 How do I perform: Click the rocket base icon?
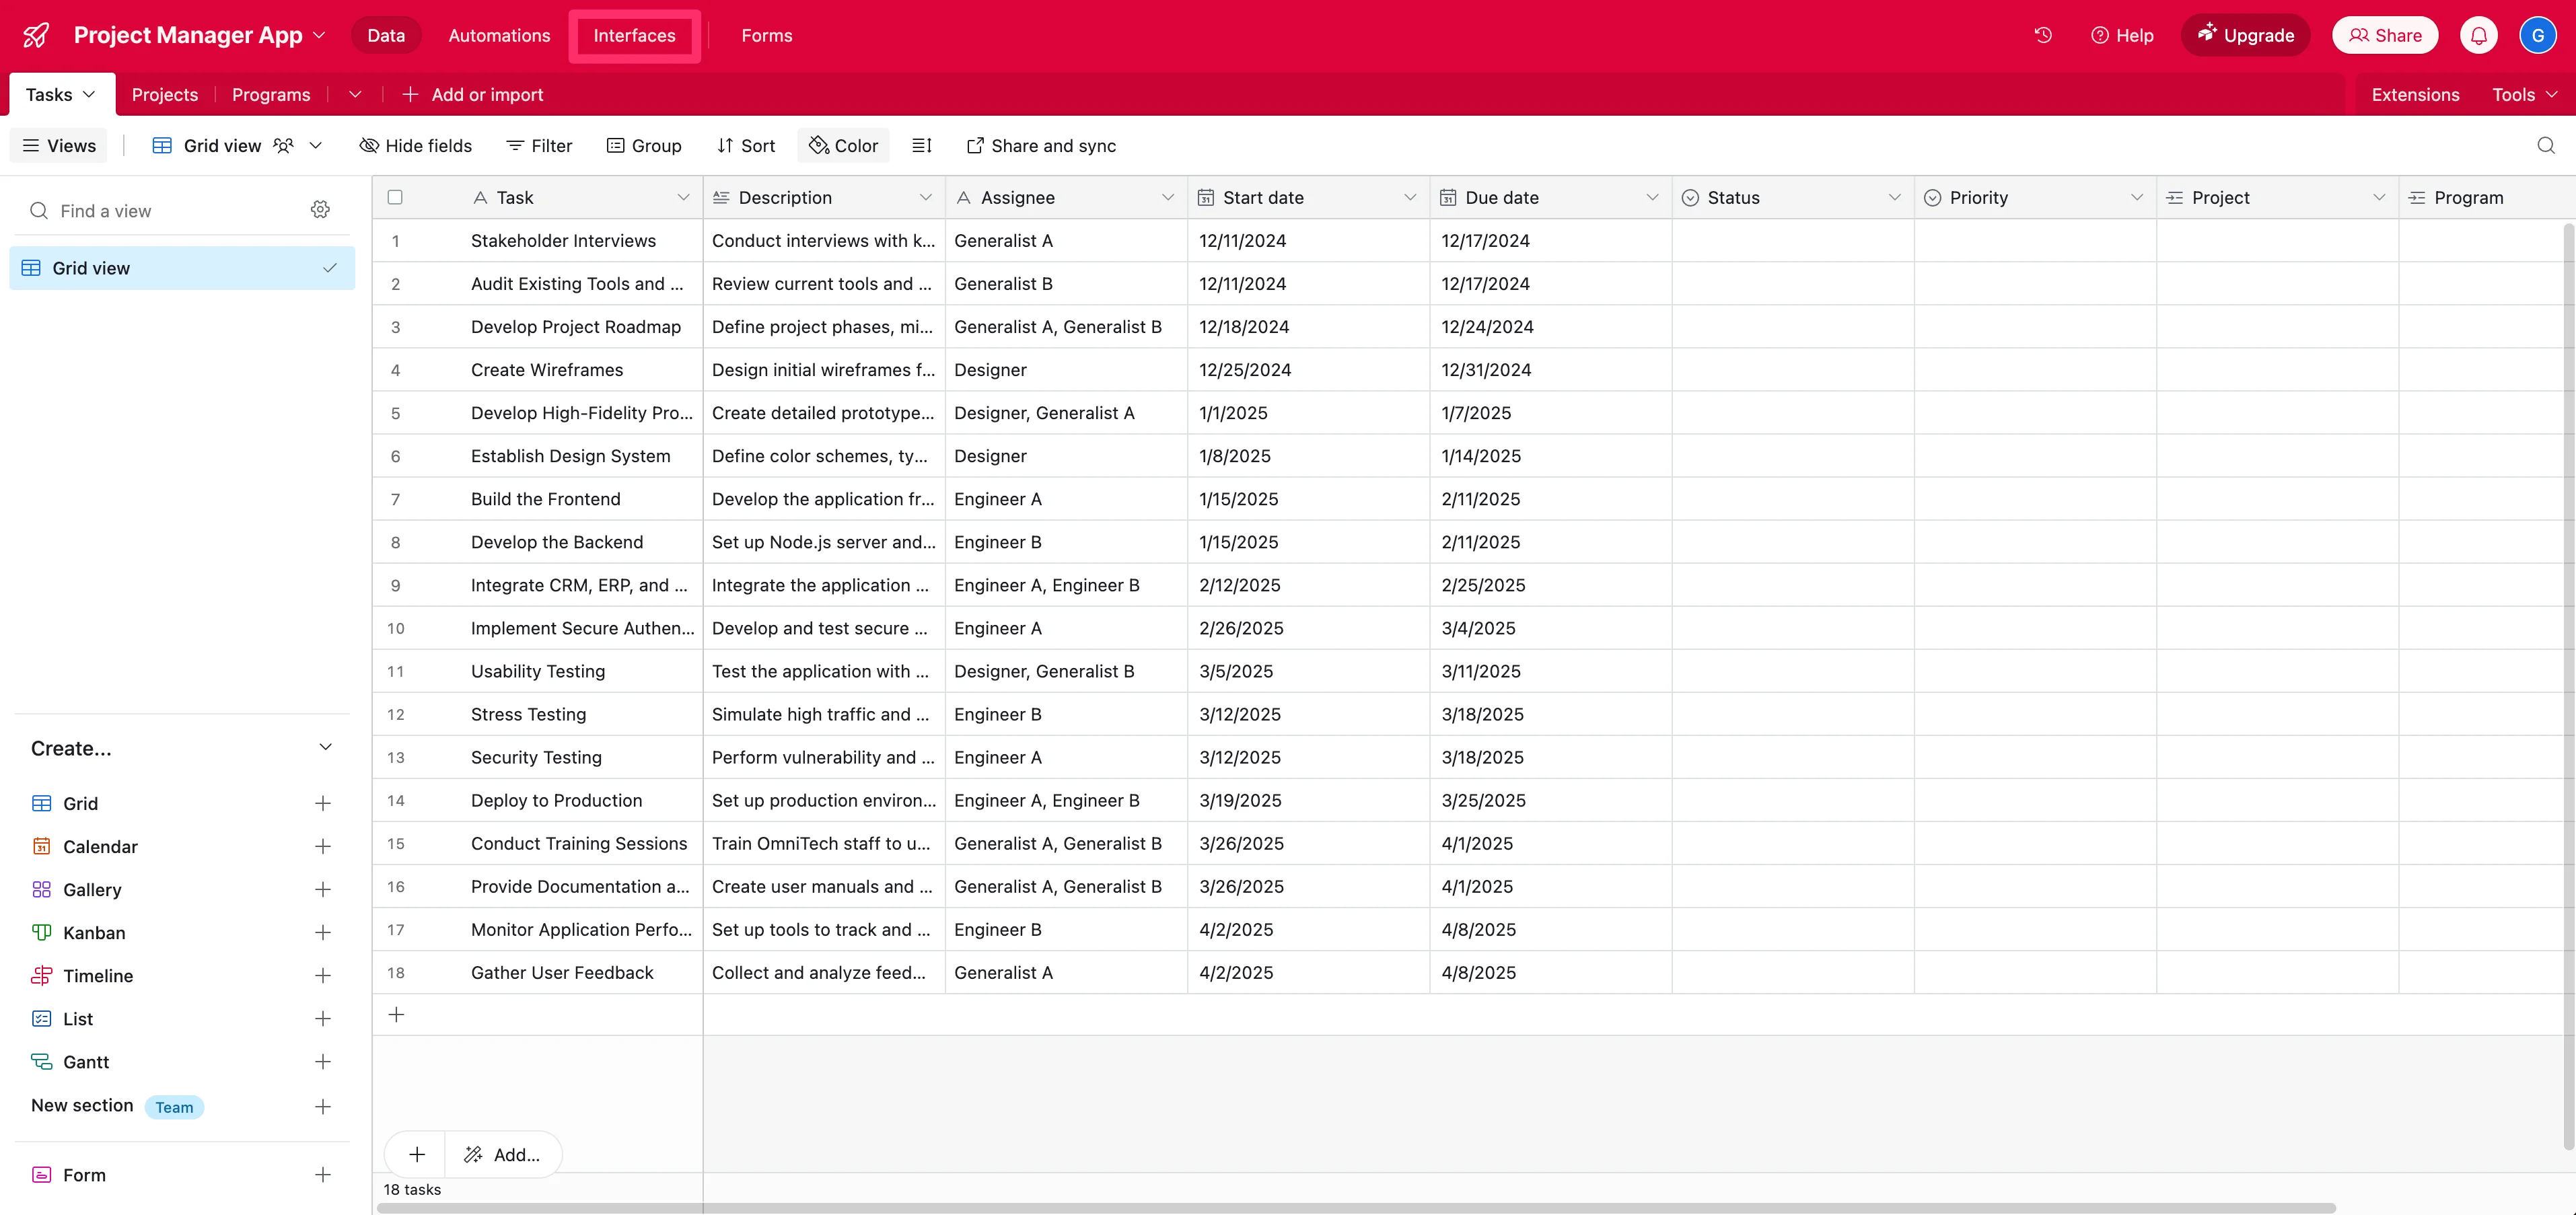36,35
